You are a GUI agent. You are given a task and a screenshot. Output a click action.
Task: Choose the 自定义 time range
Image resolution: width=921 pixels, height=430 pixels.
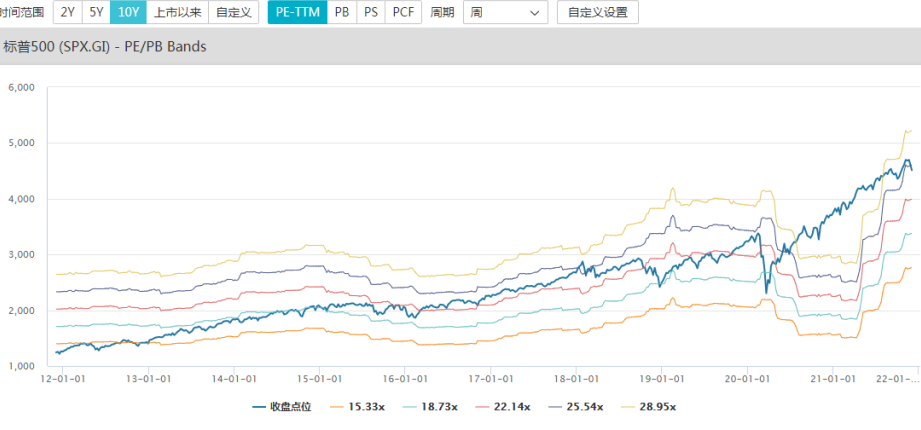click(x=234, y=12)
